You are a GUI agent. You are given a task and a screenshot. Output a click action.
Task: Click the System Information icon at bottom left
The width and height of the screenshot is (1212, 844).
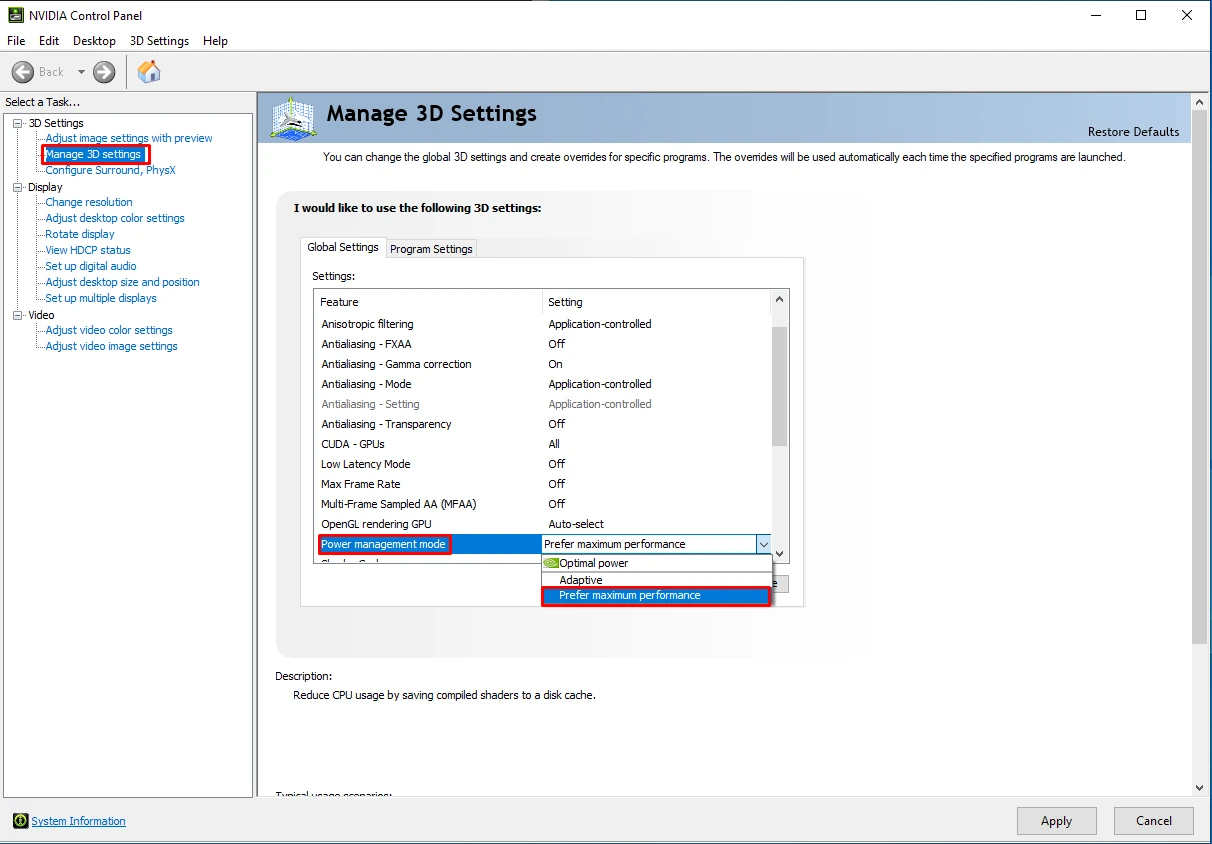pyautogui.click(x=22, y=820)
